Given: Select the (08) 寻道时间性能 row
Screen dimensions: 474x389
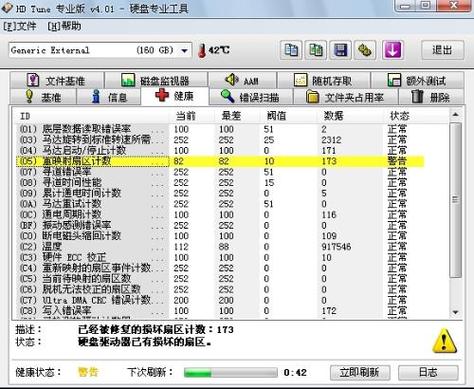Looking at the screenshot, I should (220, 183).
